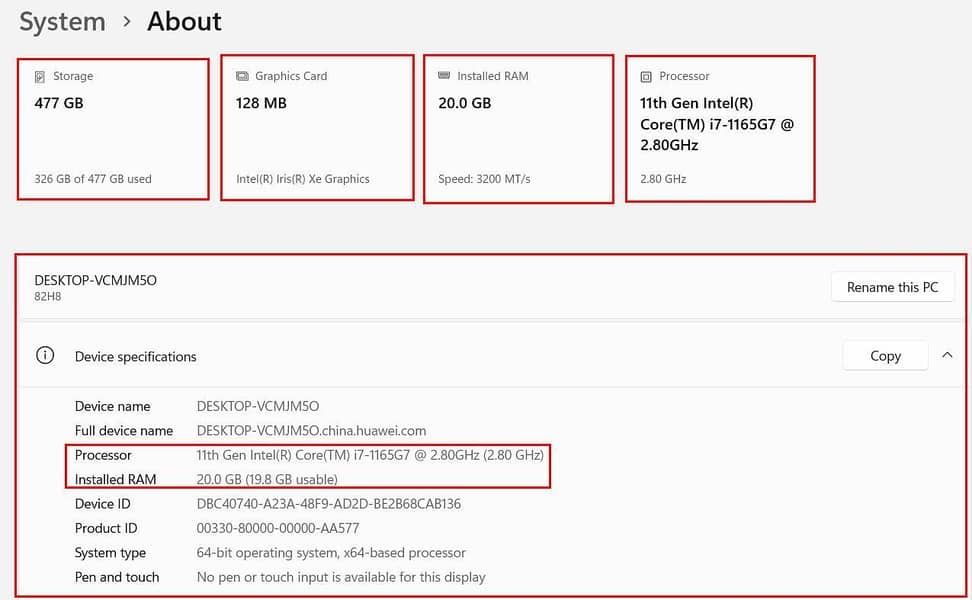Open the Graphics Card summary card
The width and height of the screenshot is (972, 600).
(x=317, y=128)
